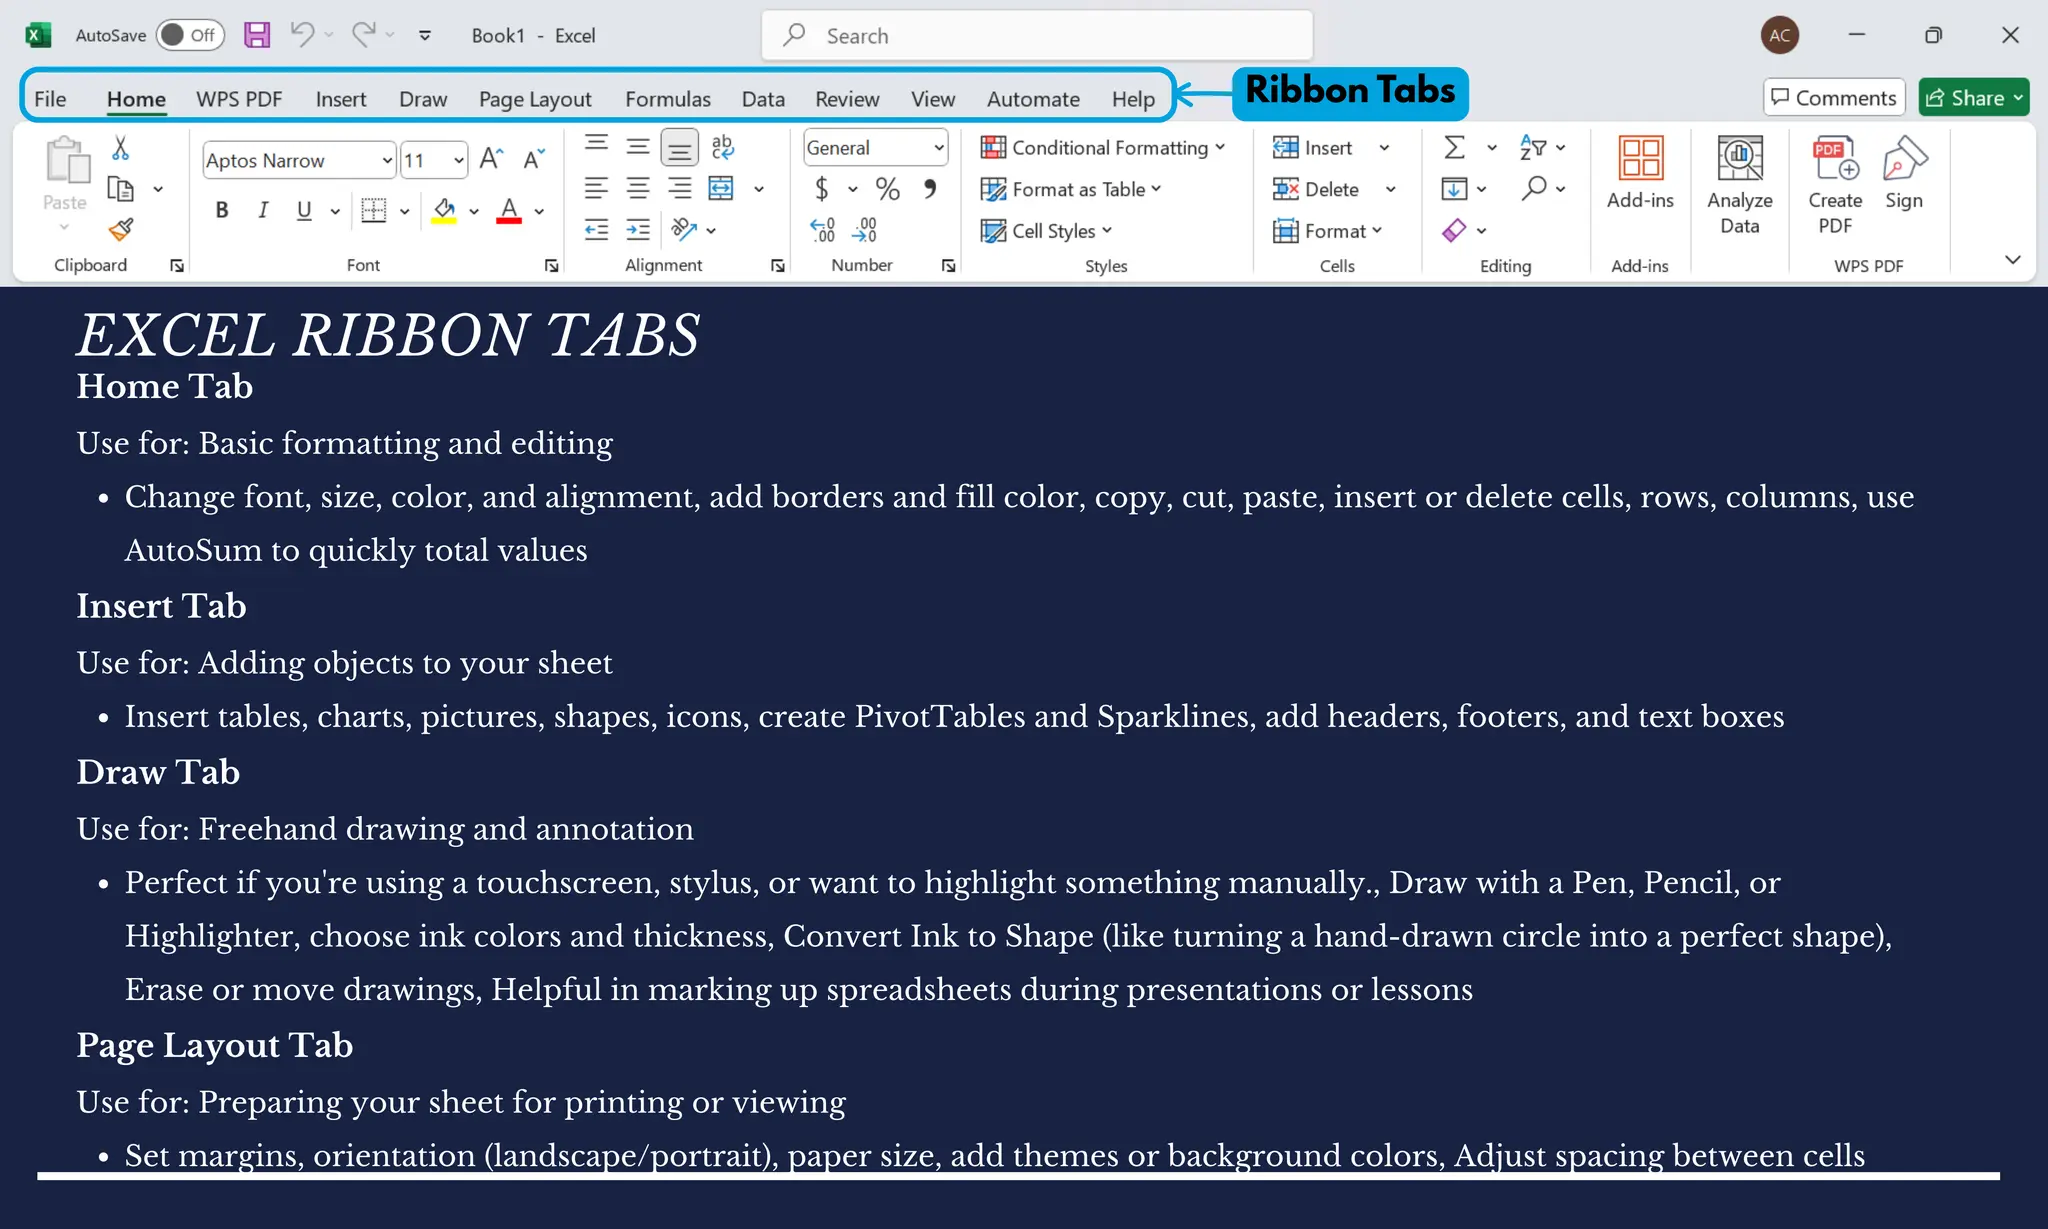This screenshot has width=2048, height=1229.
Task: Open the Add-ins button
Action: (x=1640, y=172)
